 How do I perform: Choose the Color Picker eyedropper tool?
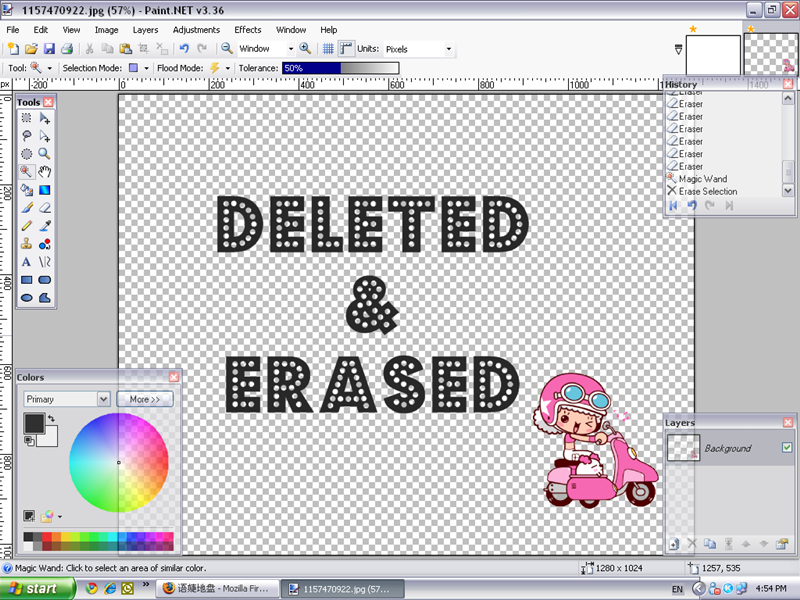[x=45, y=225]
